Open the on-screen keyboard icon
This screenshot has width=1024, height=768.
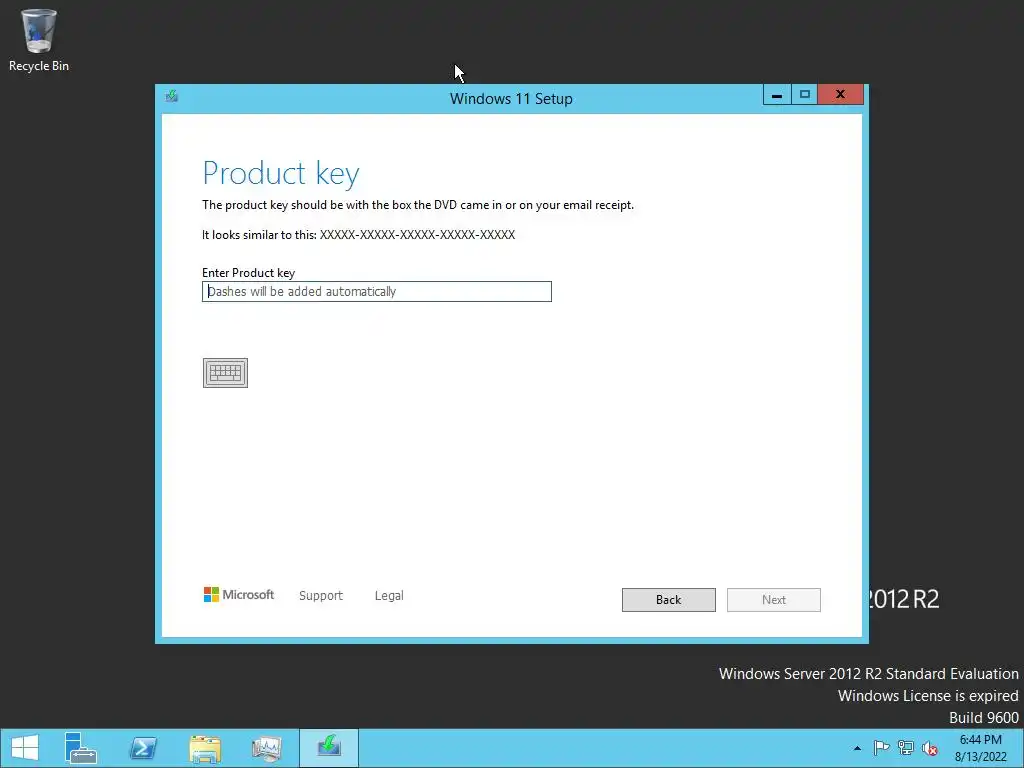click(x=225, y=373)
